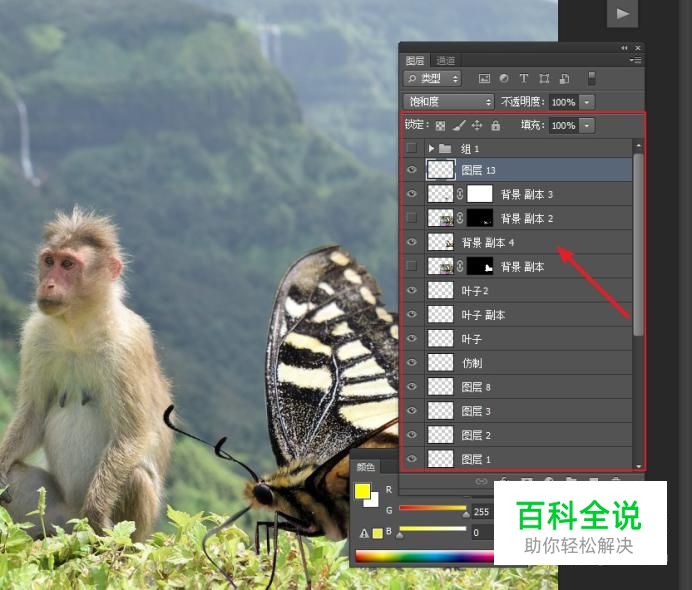Show the 组 1 group
Viewport: 692px width, 590px height.
(411, 148)
